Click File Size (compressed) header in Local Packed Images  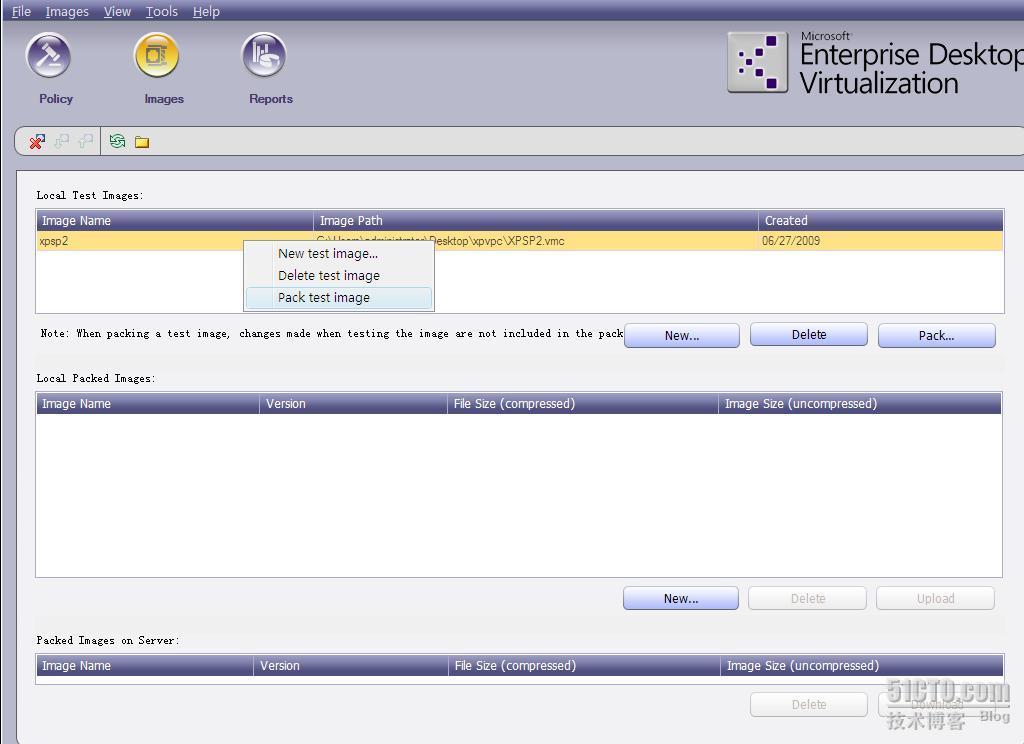point(583,404)
